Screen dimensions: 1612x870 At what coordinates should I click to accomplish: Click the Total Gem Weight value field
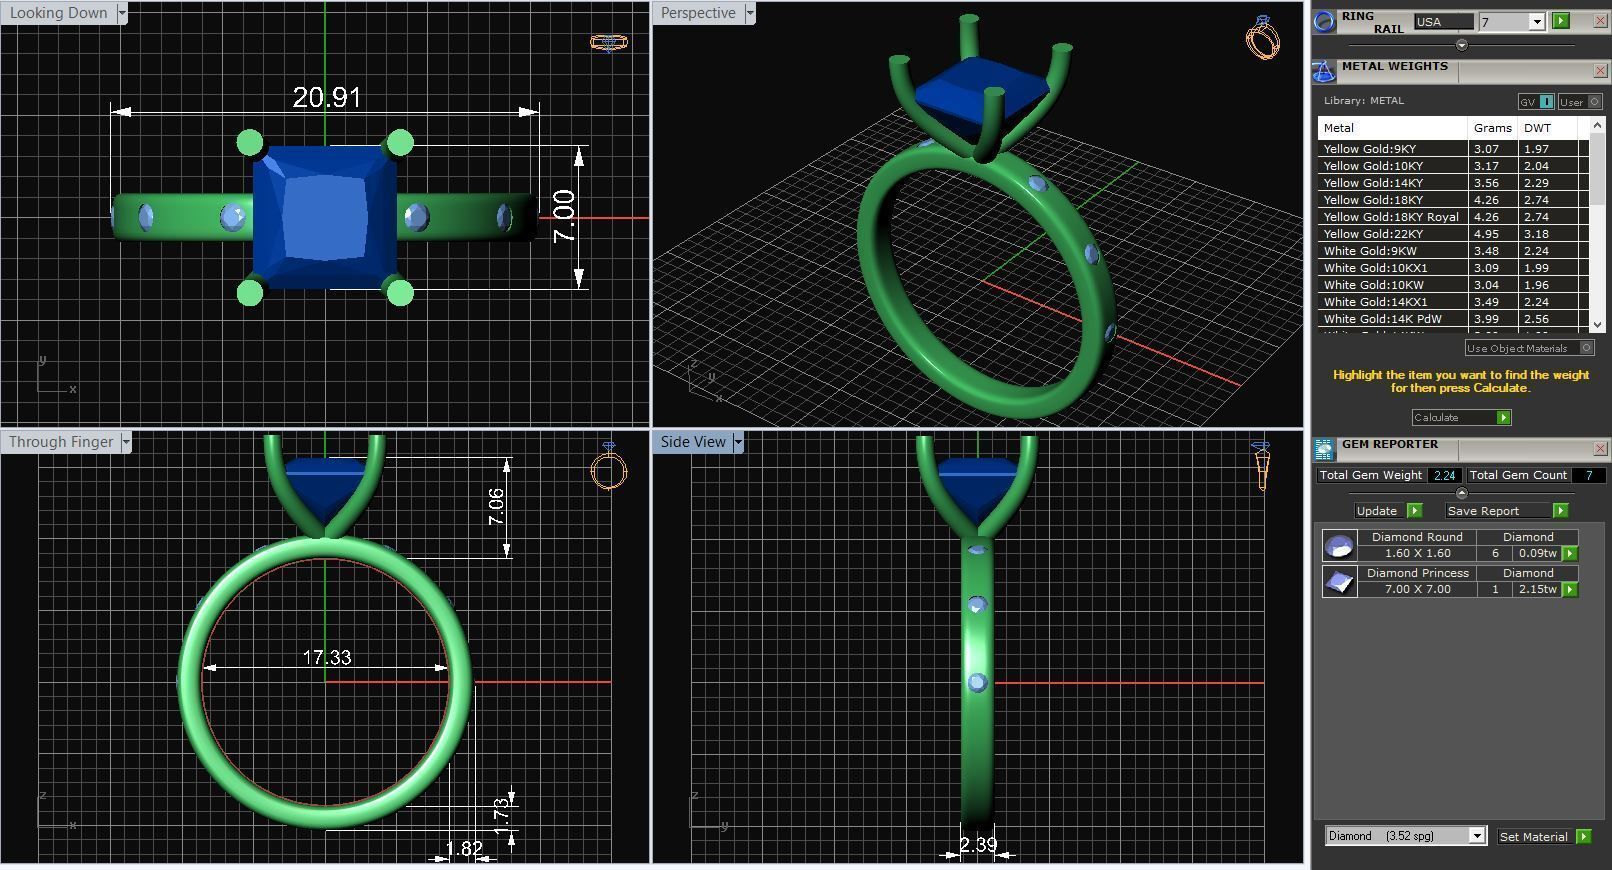(1444, 475)
